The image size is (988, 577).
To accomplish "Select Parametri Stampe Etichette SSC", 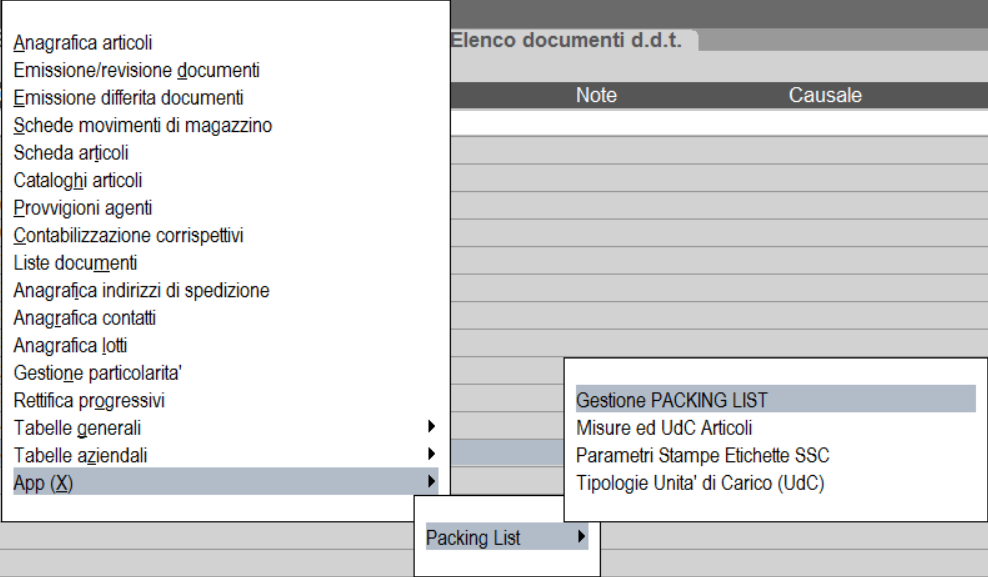I will click(x=703, y=456).
